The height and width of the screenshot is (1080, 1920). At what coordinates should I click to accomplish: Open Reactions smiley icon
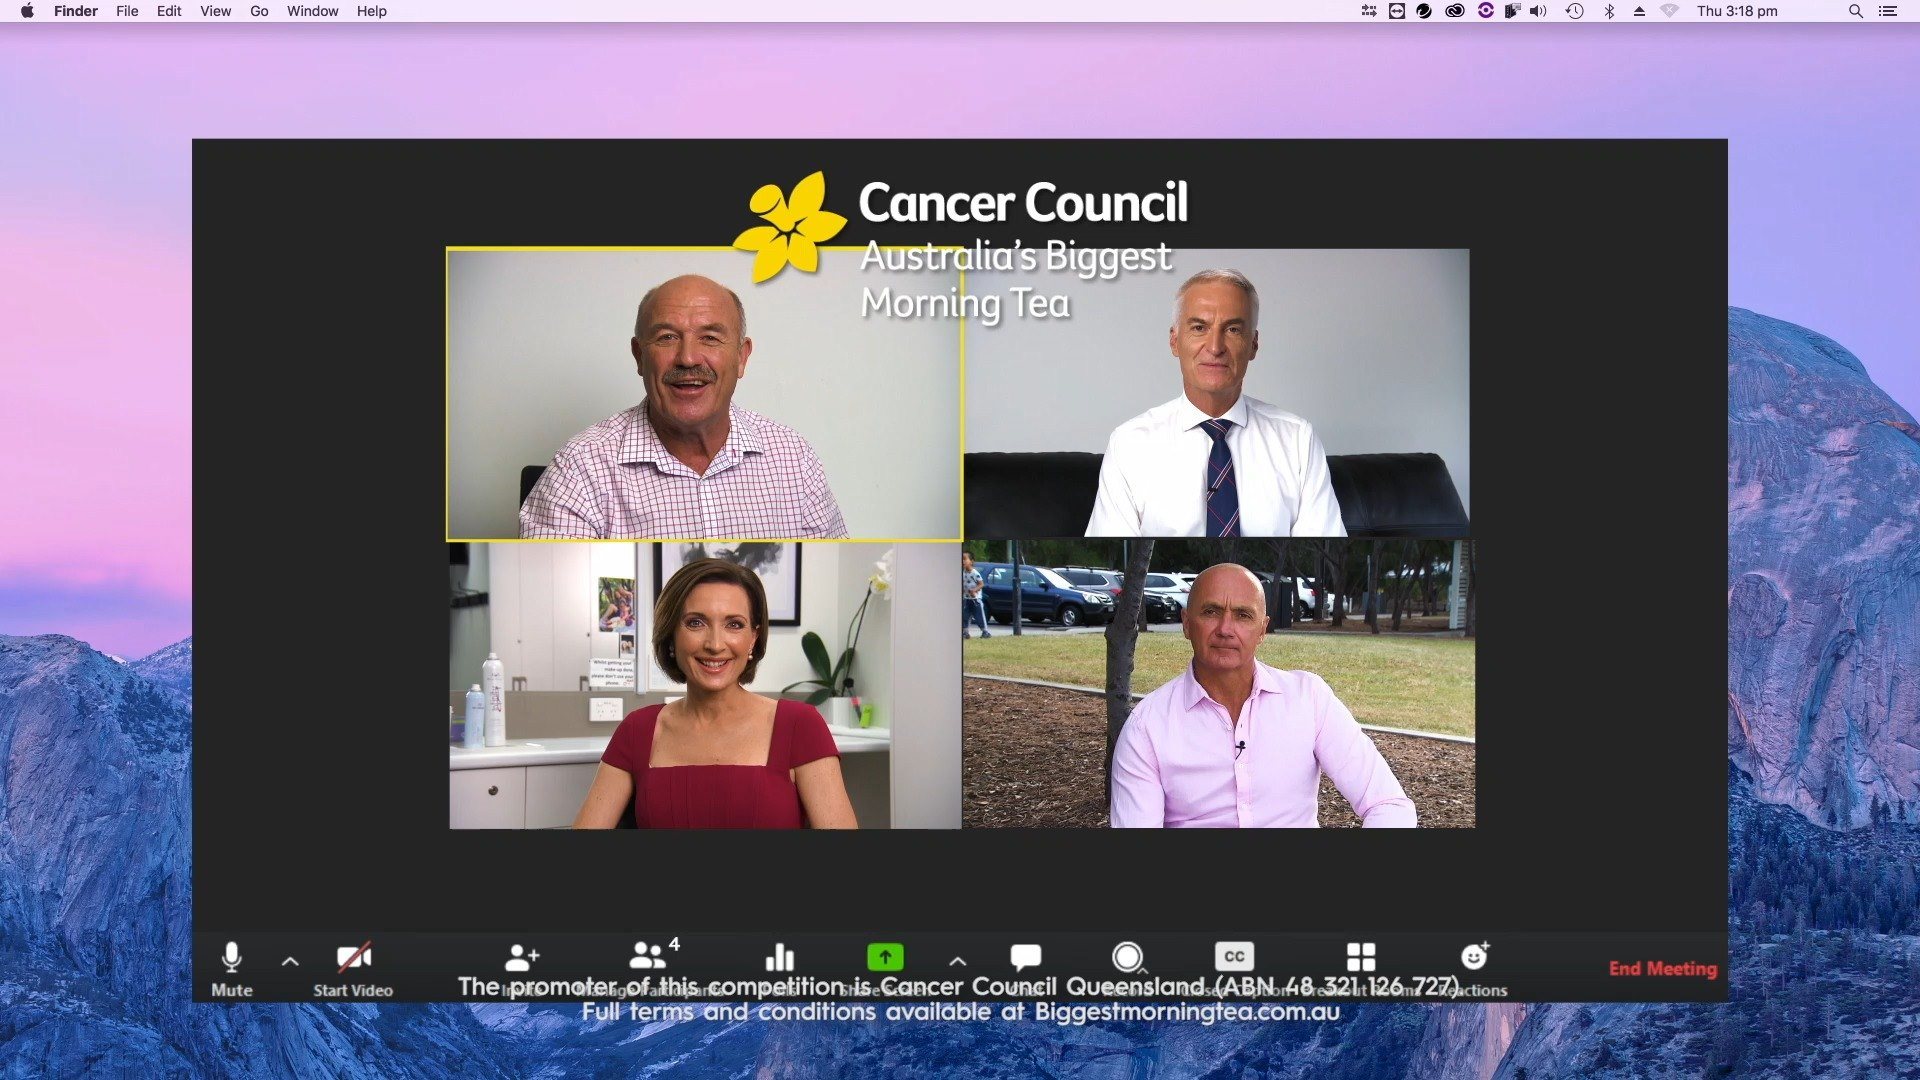click(1475, 956)
